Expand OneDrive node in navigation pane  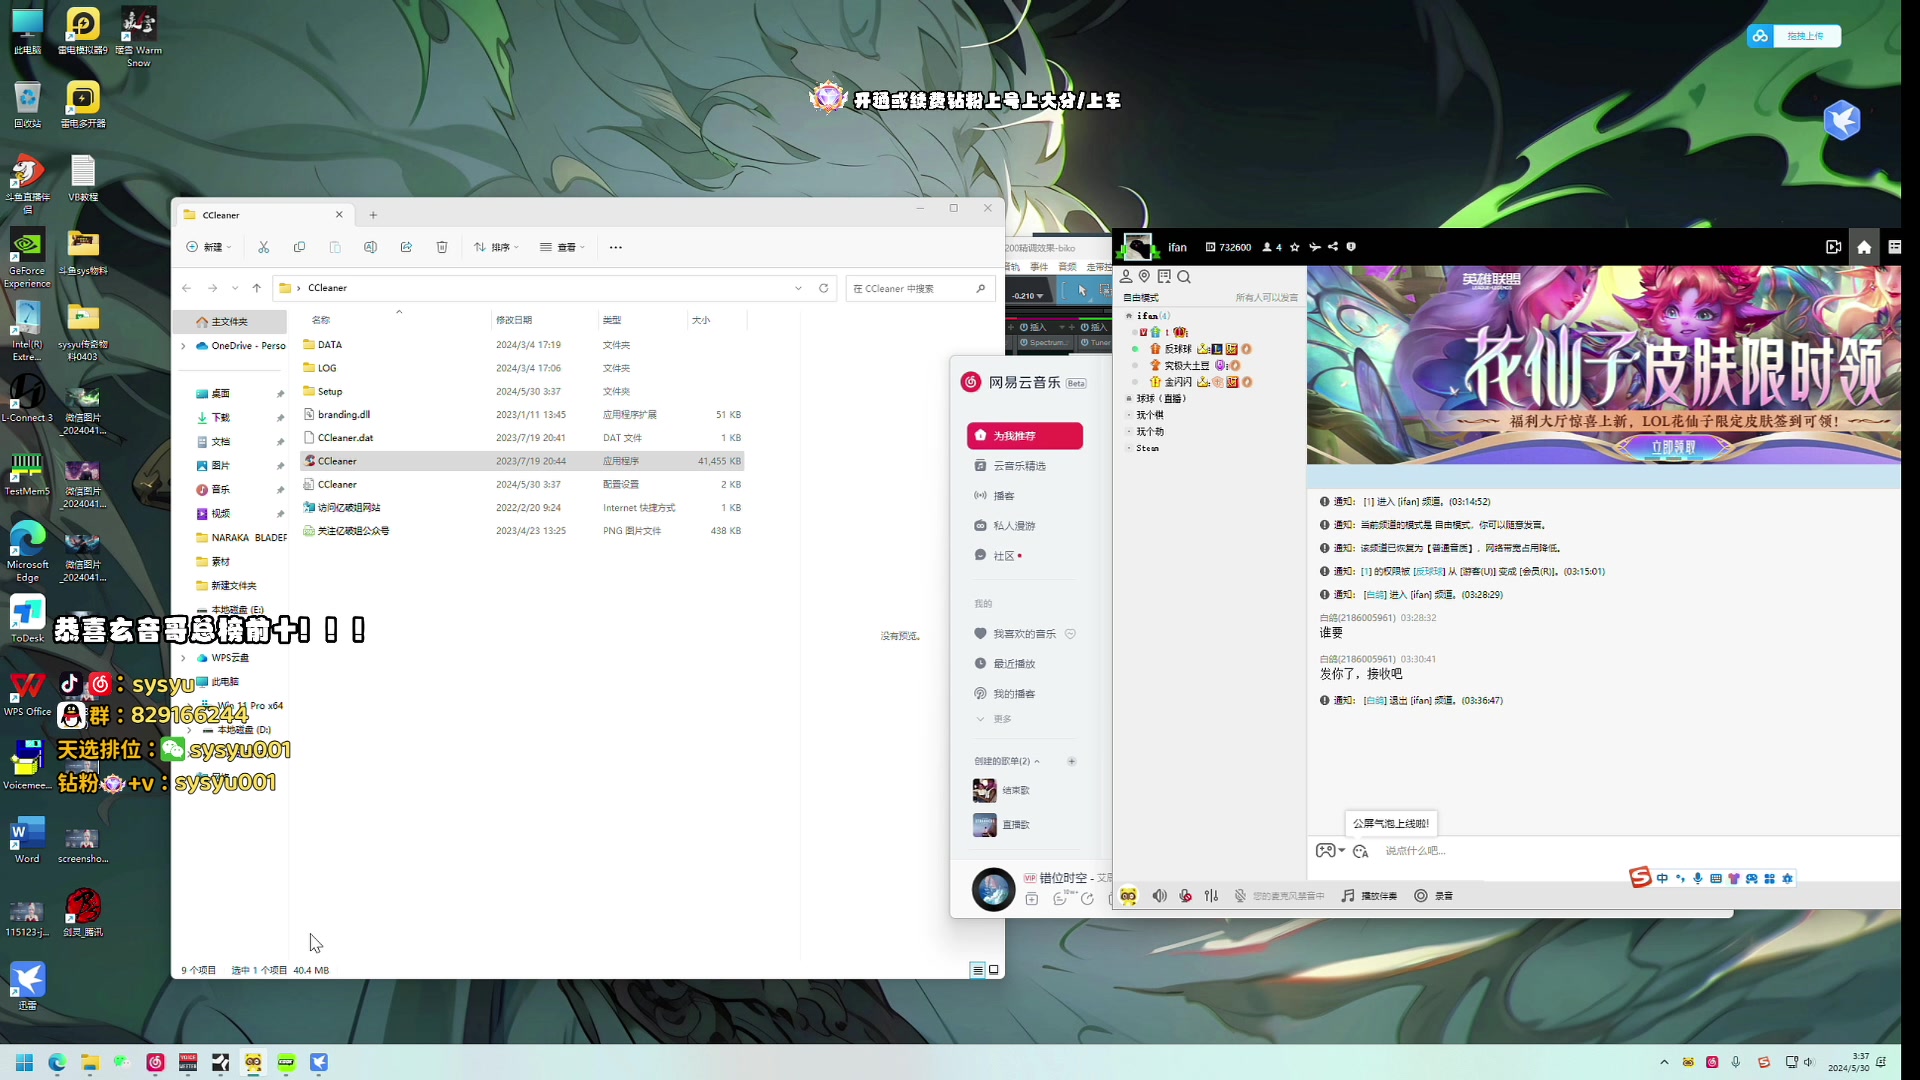tap(183, 346)
